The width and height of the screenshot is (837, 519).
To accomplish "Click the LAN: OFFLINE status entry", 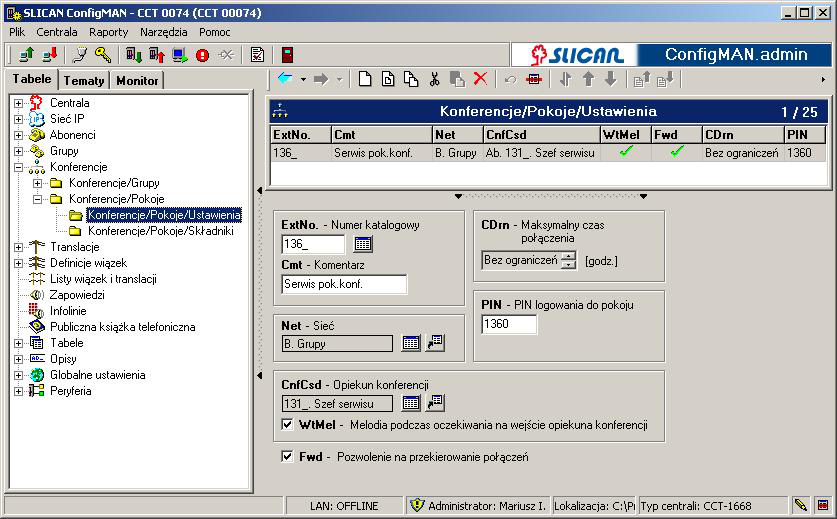I will [x=344, y=506].
